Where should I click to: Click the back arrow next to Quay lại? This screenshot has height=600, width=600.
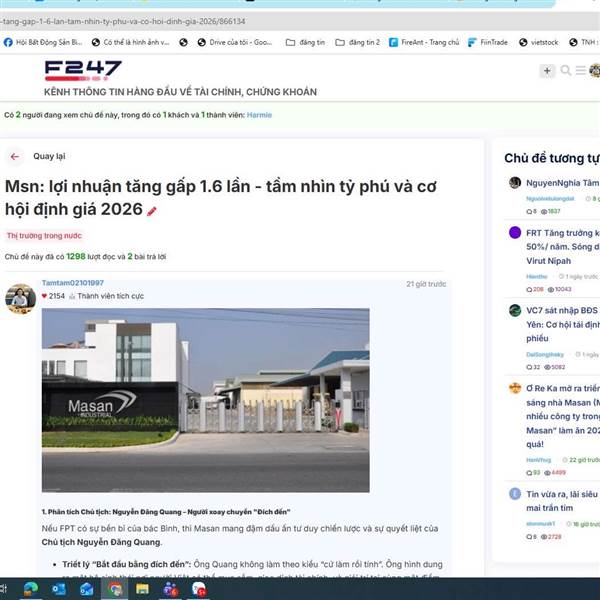click(x=15, y=157)
